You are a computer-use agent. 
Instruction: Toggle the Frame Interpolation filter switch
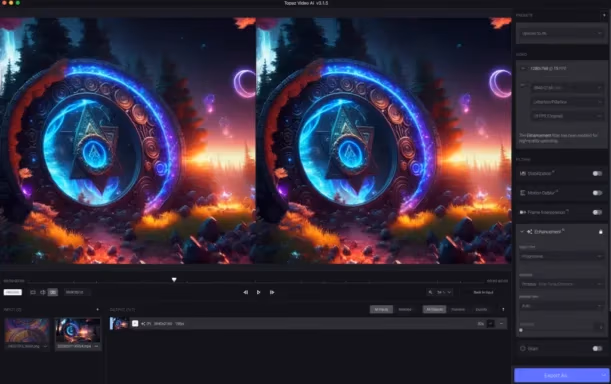pos(597,212)
